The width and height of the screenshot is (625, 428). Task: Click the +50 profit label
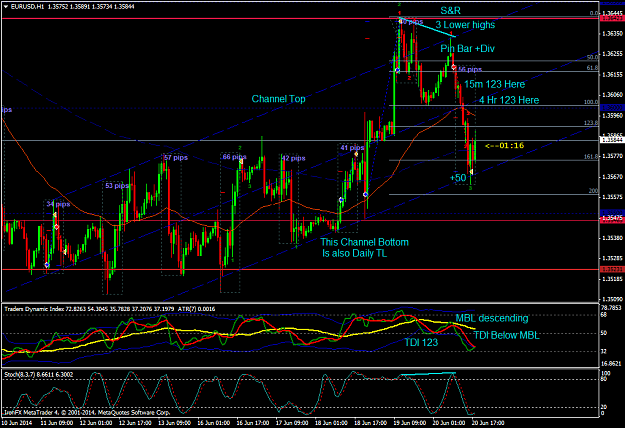tap(458, 178)
